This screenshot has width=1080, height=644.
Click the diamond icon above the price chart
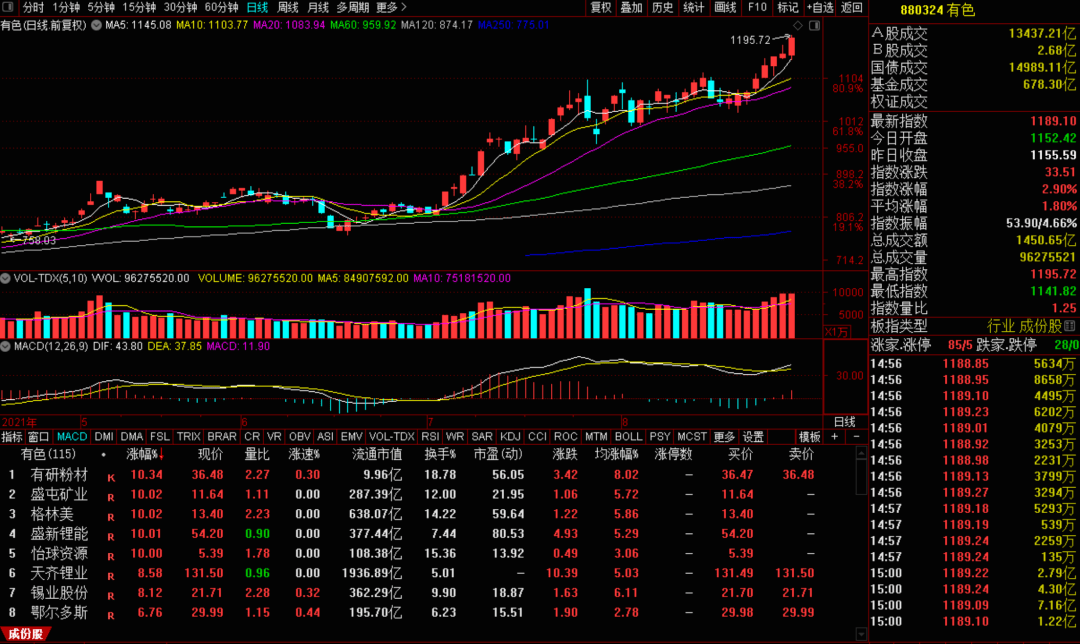point(798,25)
